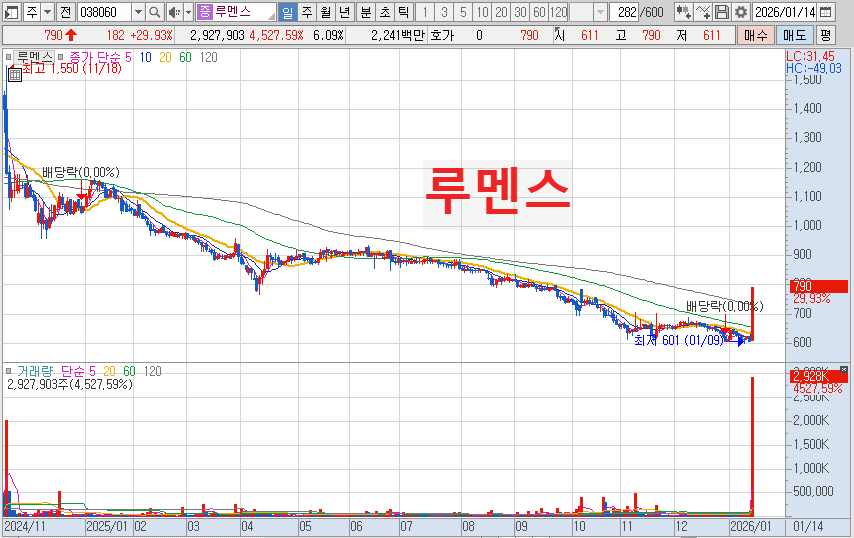The width and height of the screenshot is (854, 538).
Task: Click the volume 단순 5 average label
Action: [78, 371]
